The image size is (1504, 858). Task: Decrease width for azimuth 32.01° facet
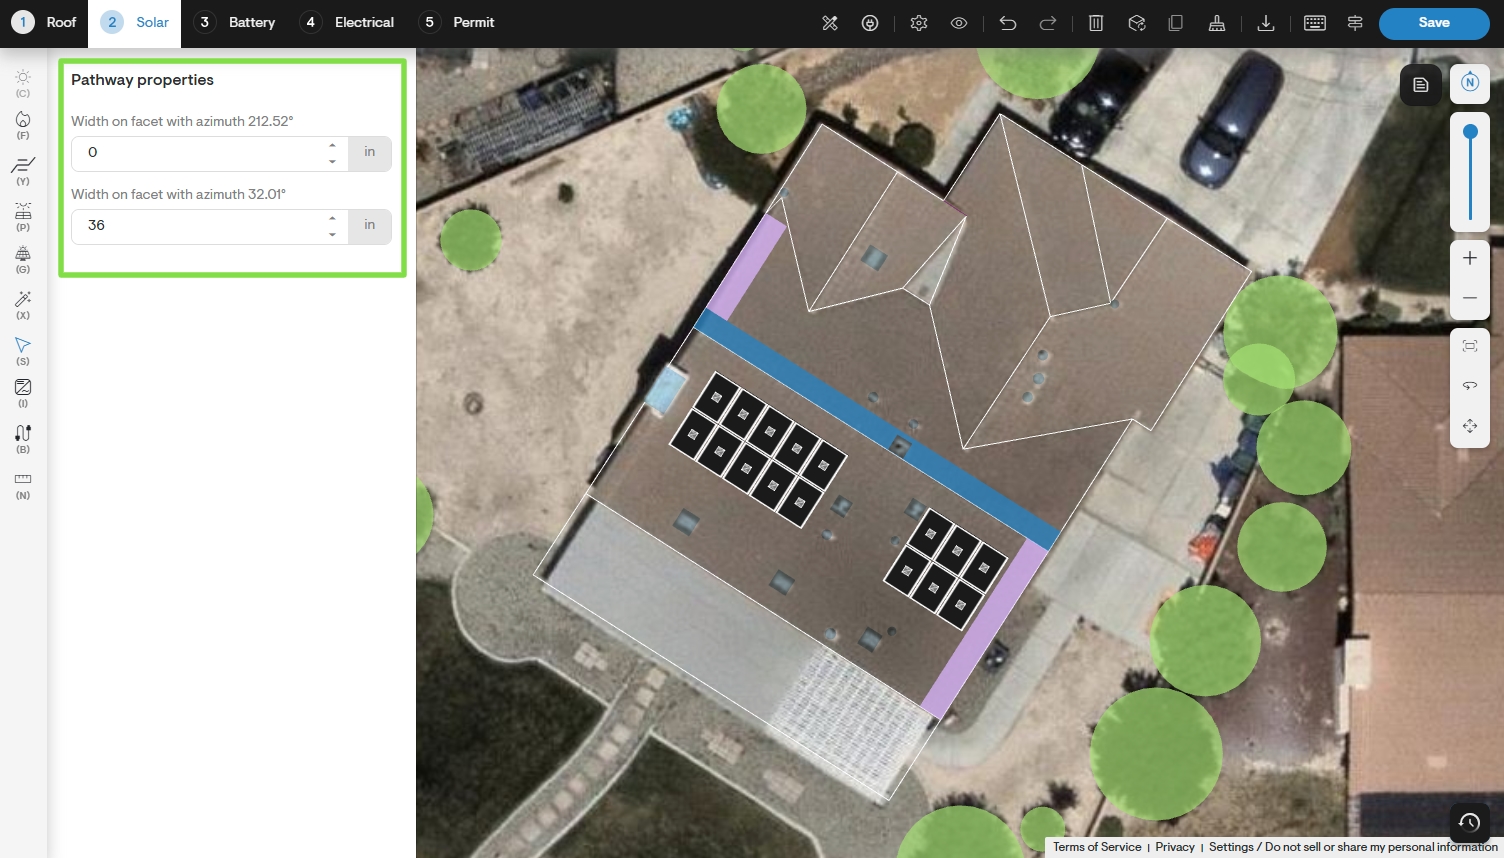tap(332, 234)
